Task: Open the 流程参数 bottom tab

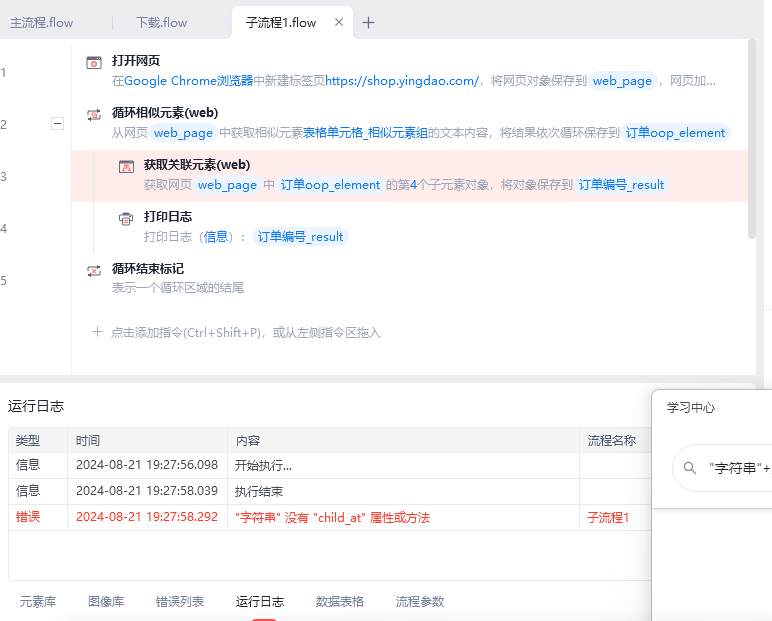Action: pos(420,602)
